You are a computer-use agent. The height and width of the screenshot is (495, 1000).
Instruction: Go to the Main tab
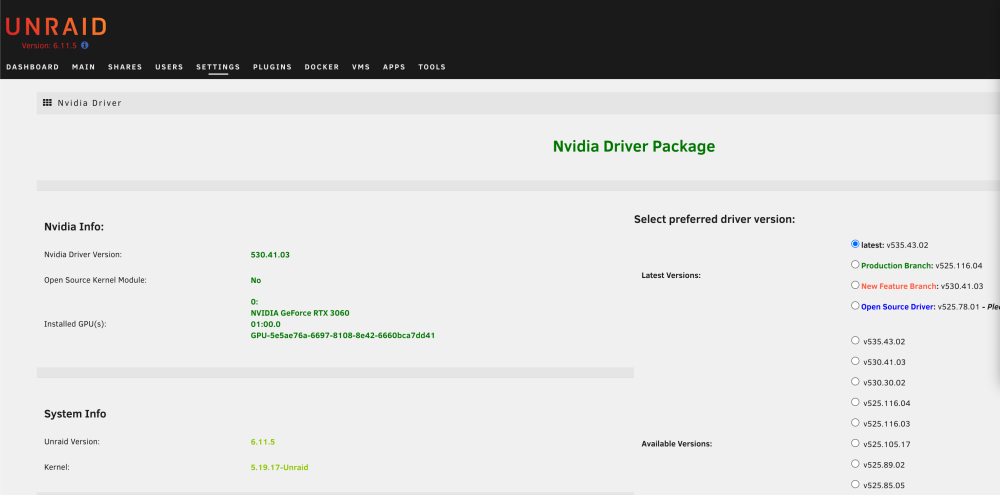pyautogui.click(x=84, y=67)
